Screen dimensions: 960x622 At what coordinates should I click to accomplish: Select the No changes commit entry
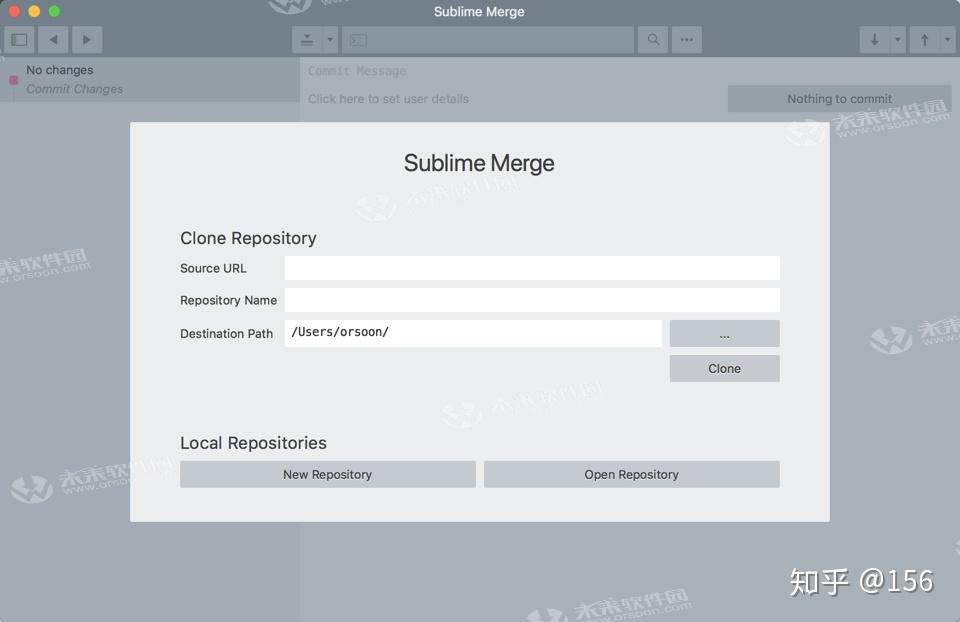coord(150,80)
